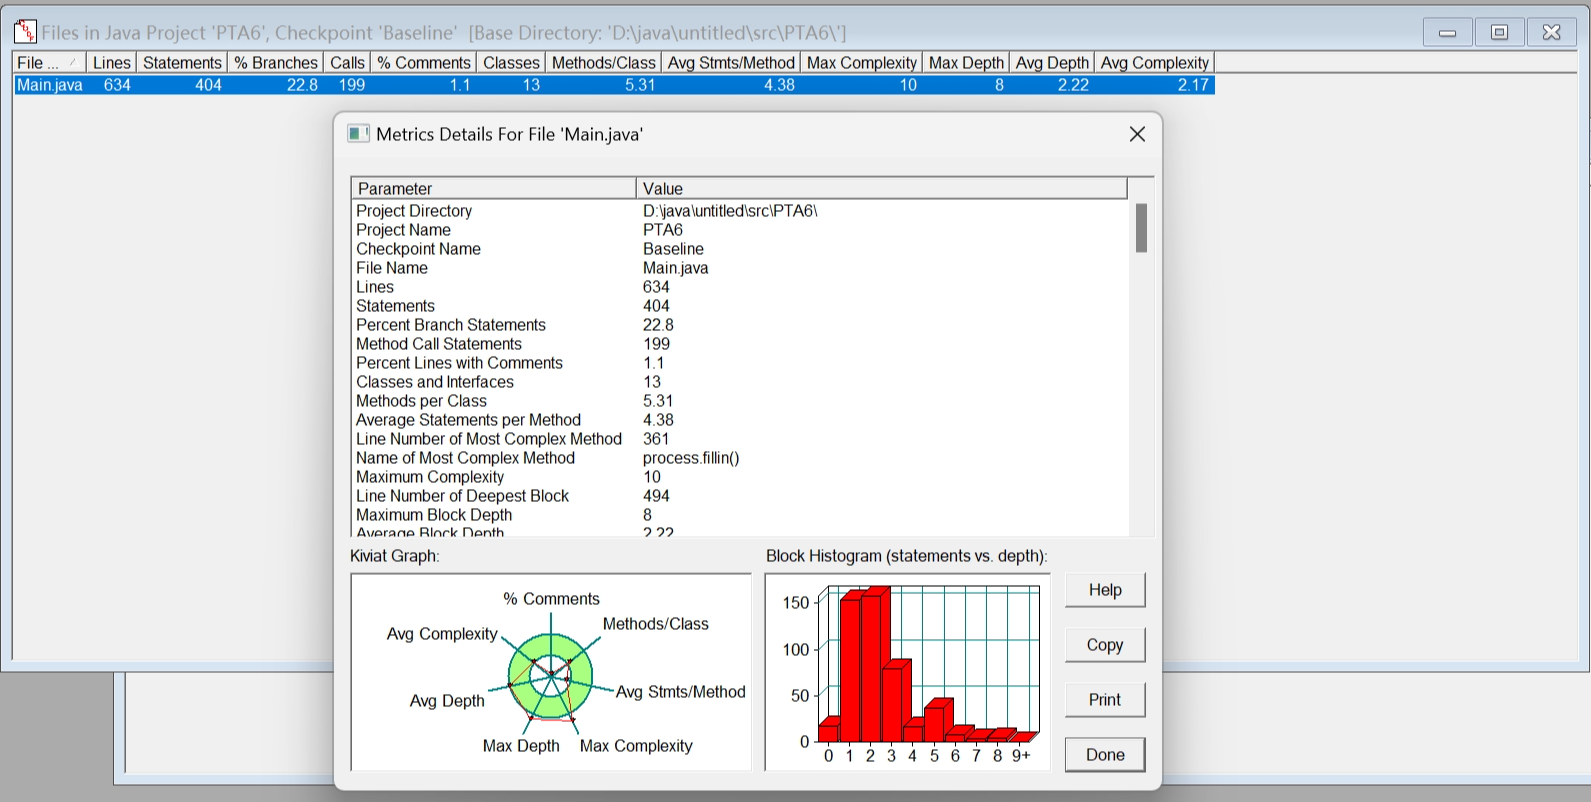The height and width of the screenshot is (802, 1591).
Task: Select the Methods per Class row
Action: 741,401
